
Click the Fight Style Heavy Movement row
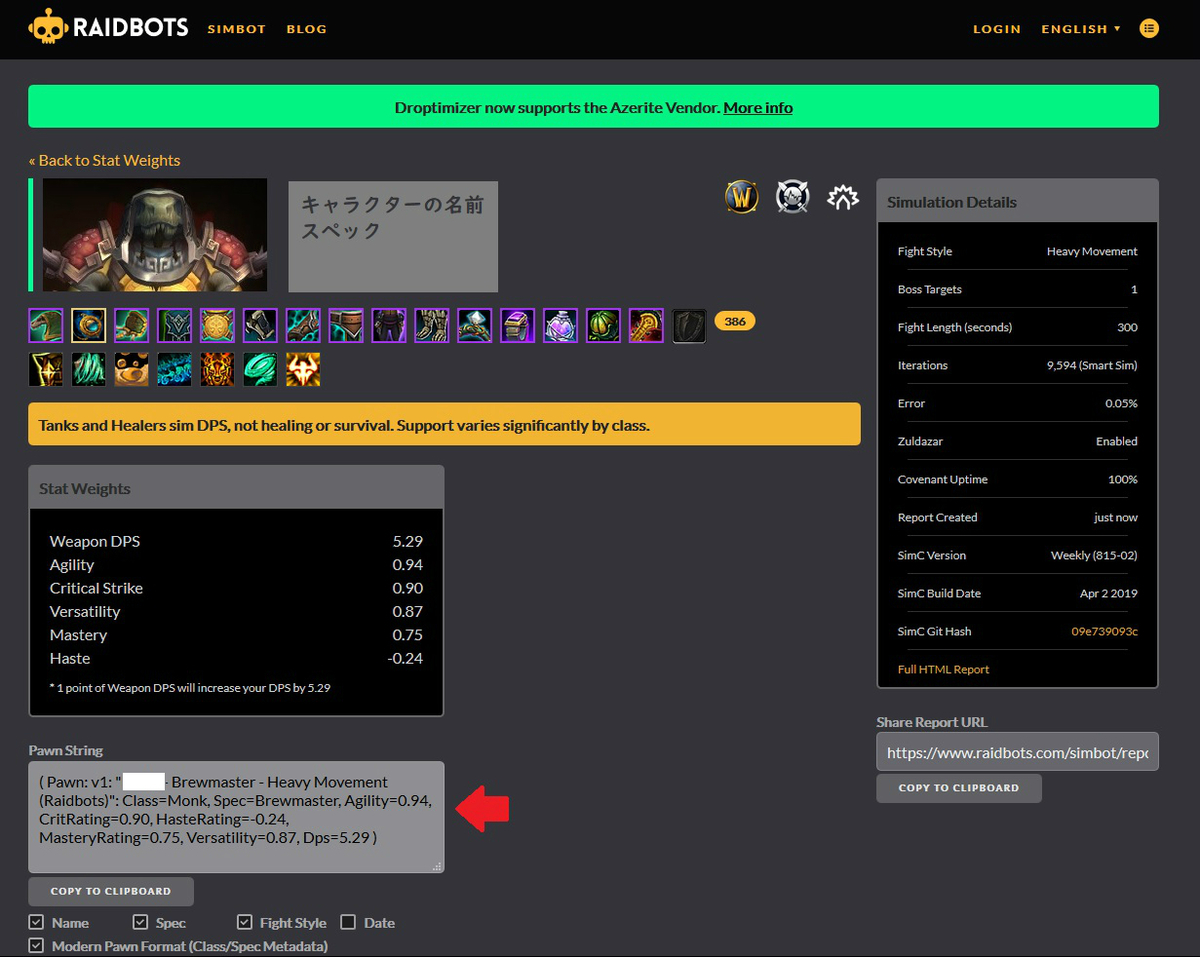1018,251
